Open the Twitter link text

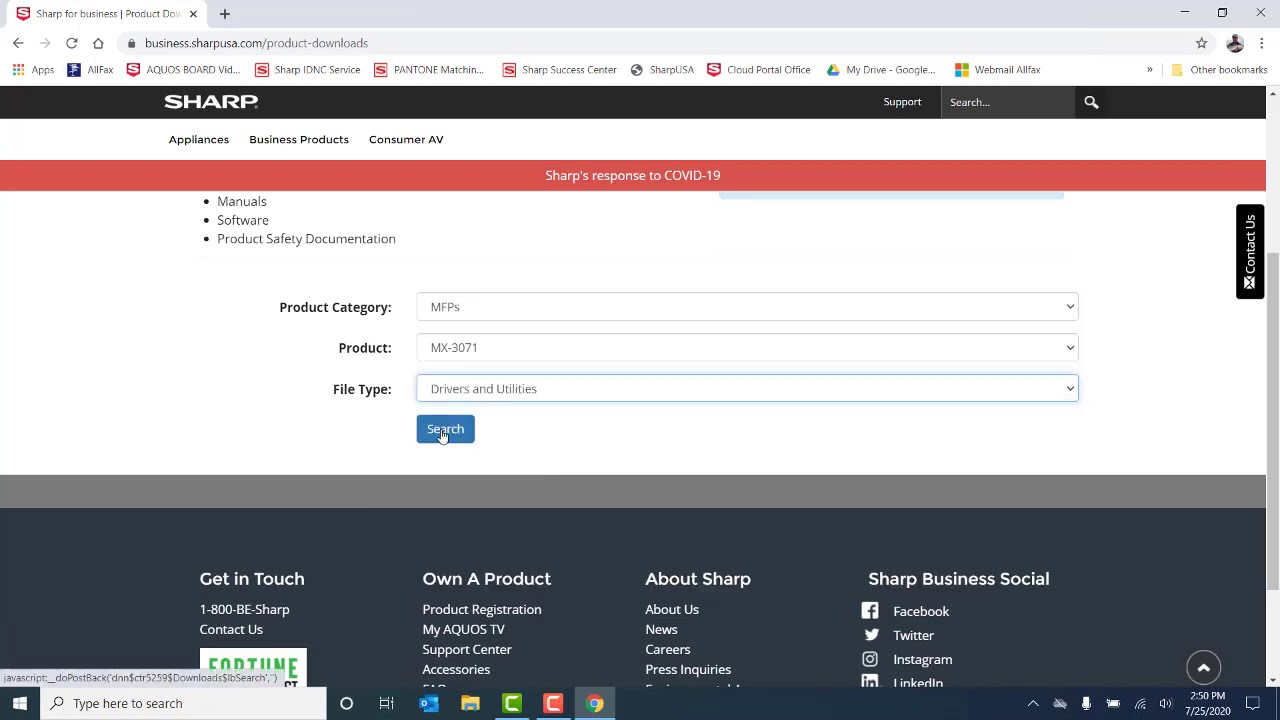coord(913,635)
